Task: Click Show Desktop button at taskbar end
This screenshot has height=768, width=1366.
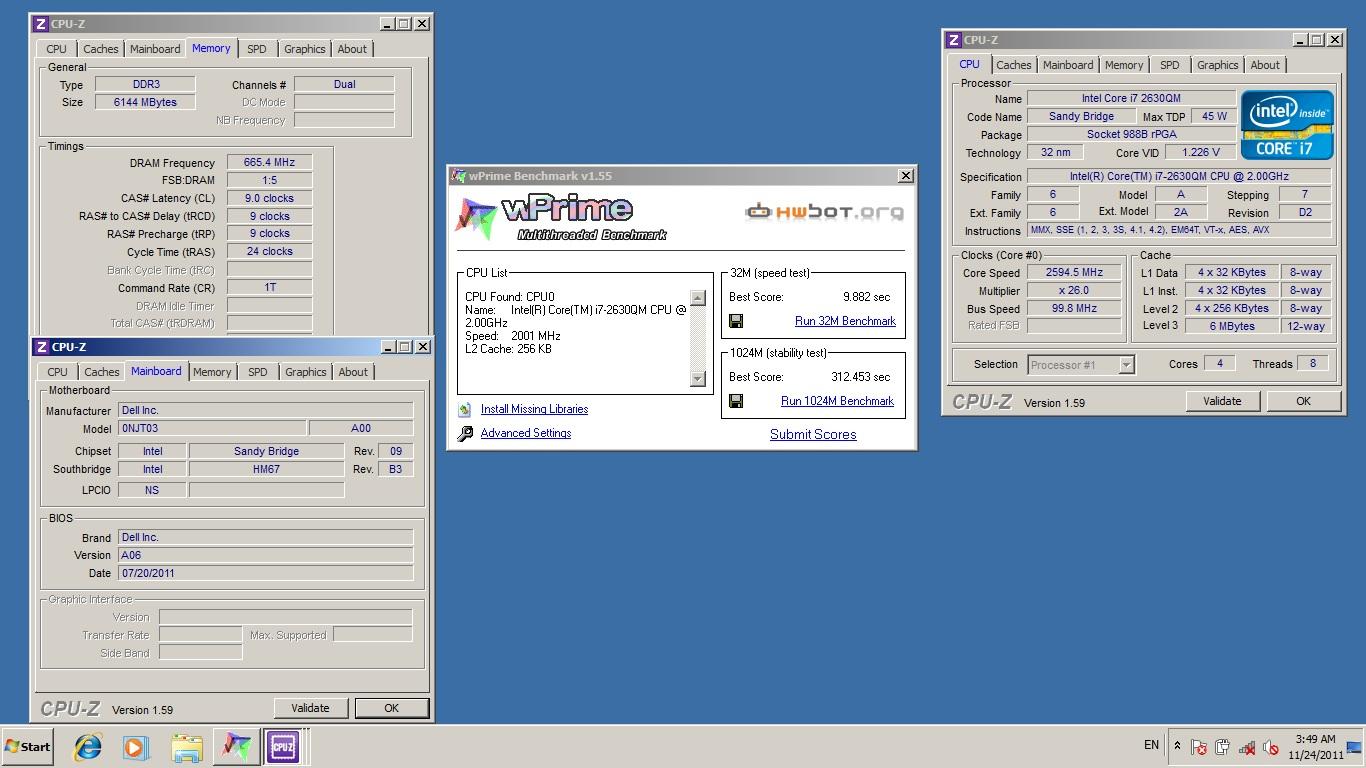Action: 1355,747
